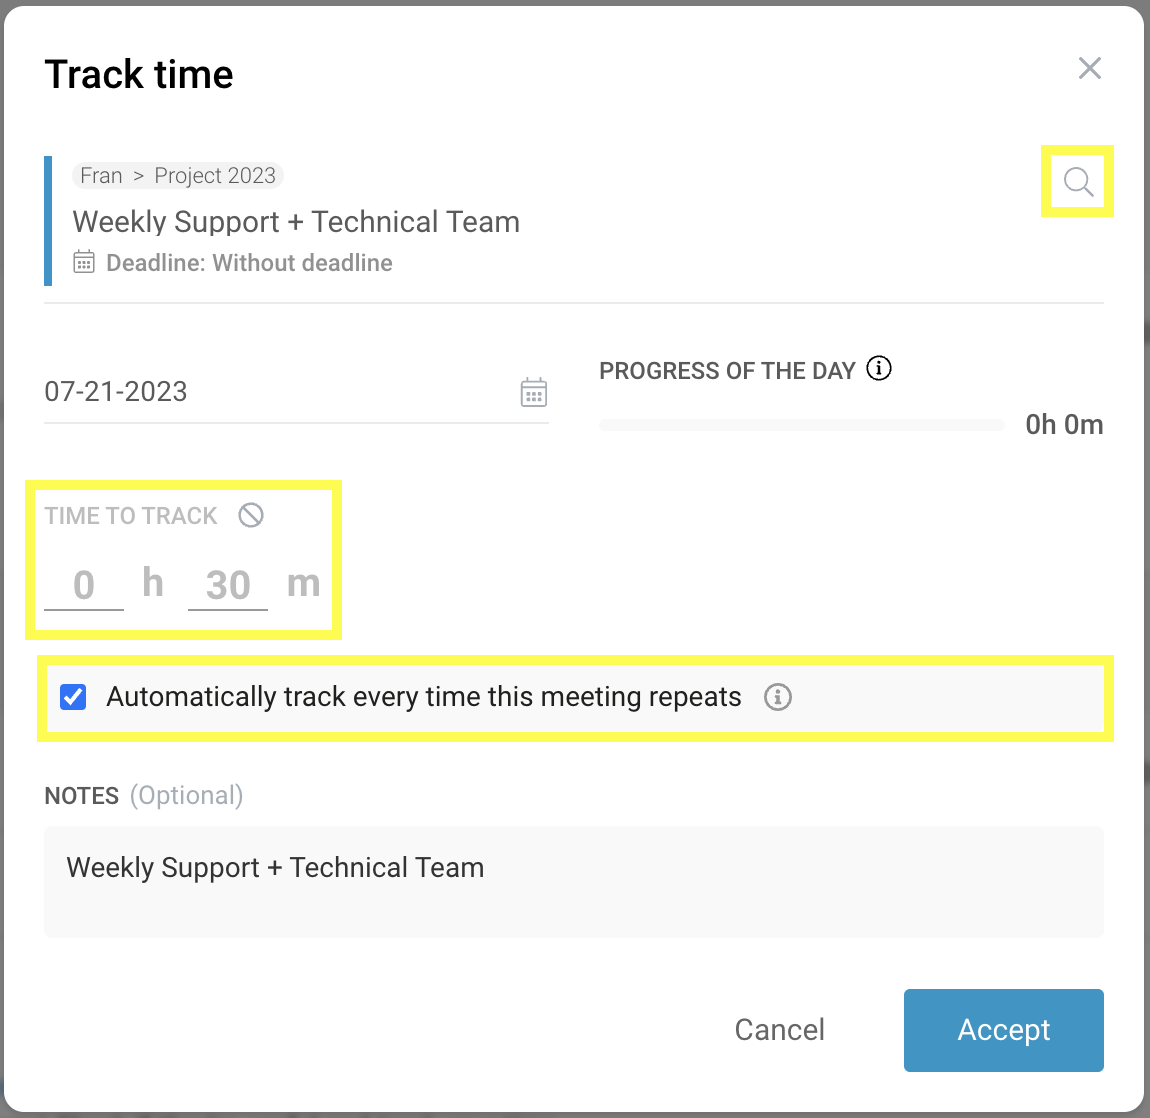Click the Deadline: Without deadline text
1150x1118 pixels.
point(249,263)
